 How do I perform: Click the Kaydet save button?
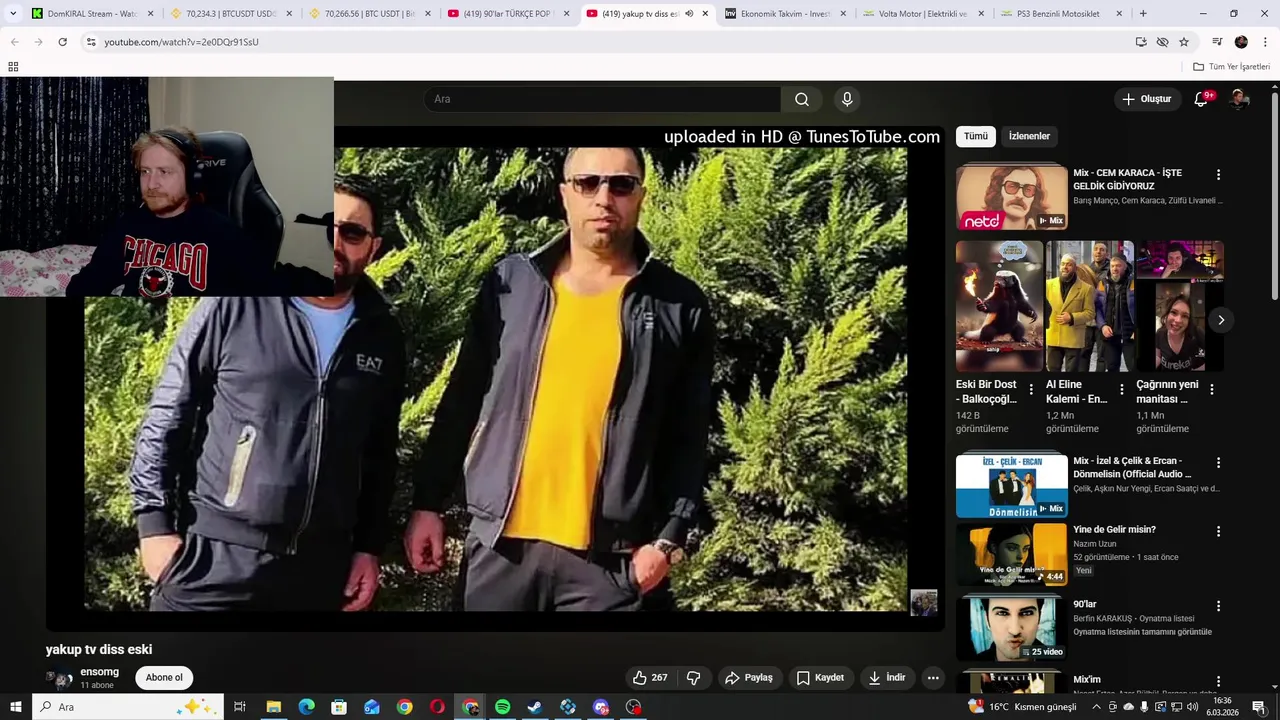tap(820, 678)
